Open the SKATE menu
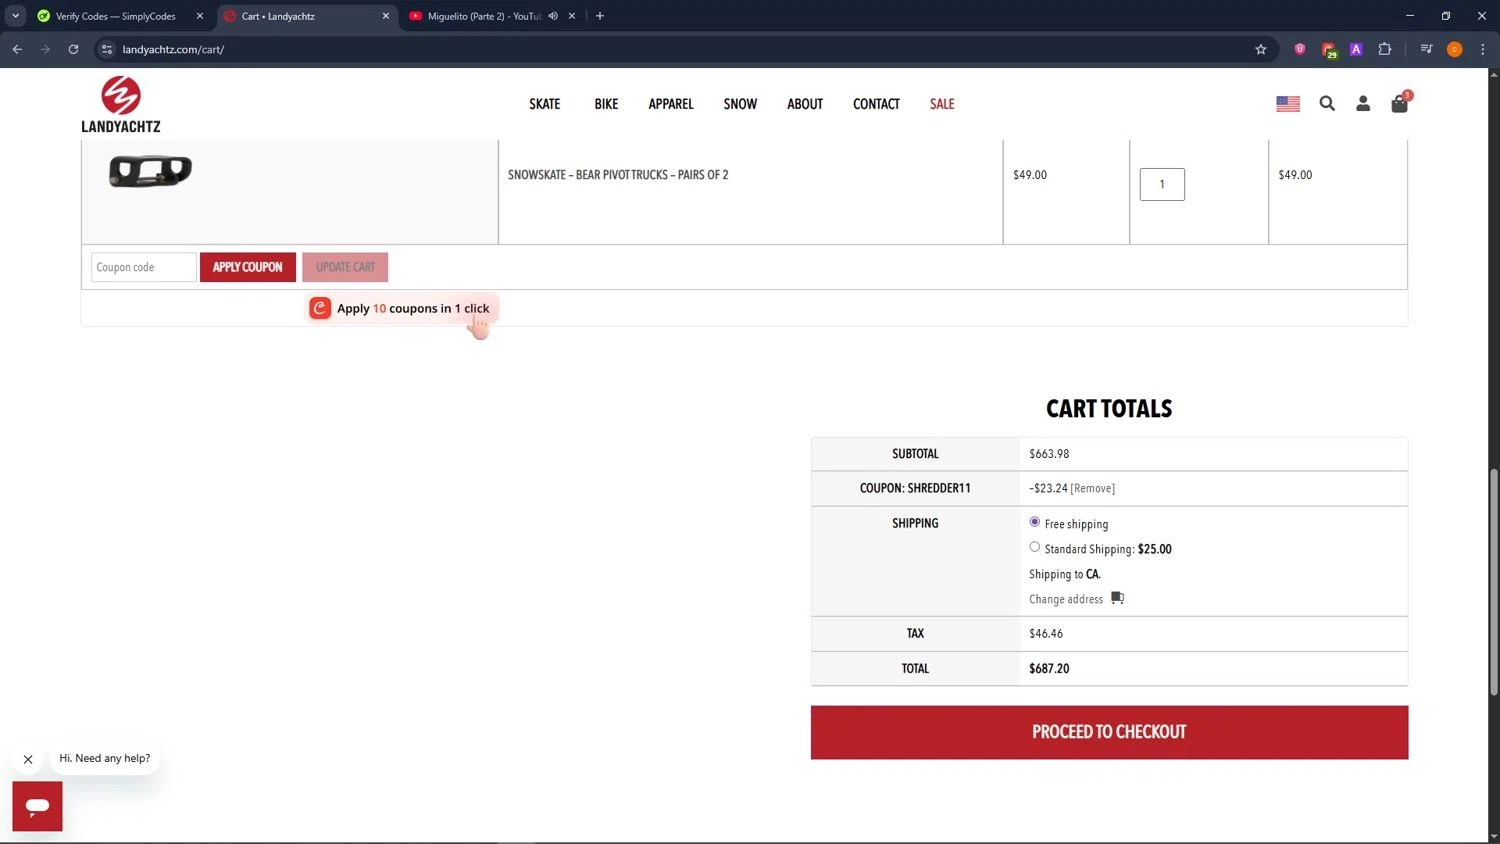 545,104
